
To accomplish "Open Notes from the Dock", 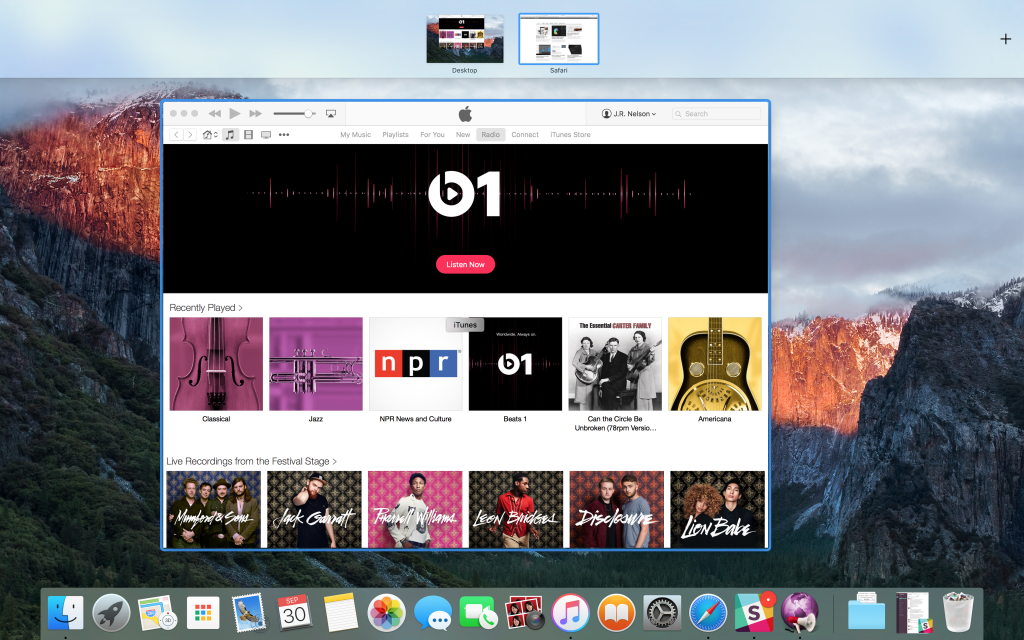I will point(340,613).
